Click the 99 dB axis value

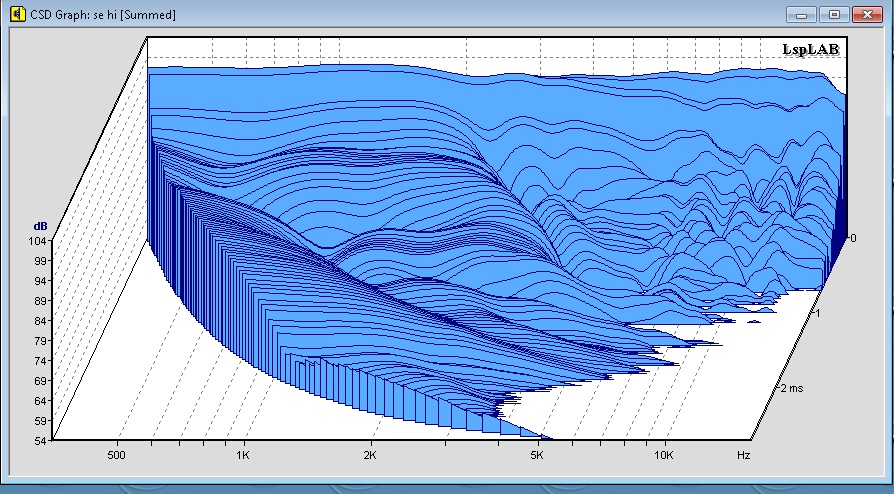[x=39, y=261]
